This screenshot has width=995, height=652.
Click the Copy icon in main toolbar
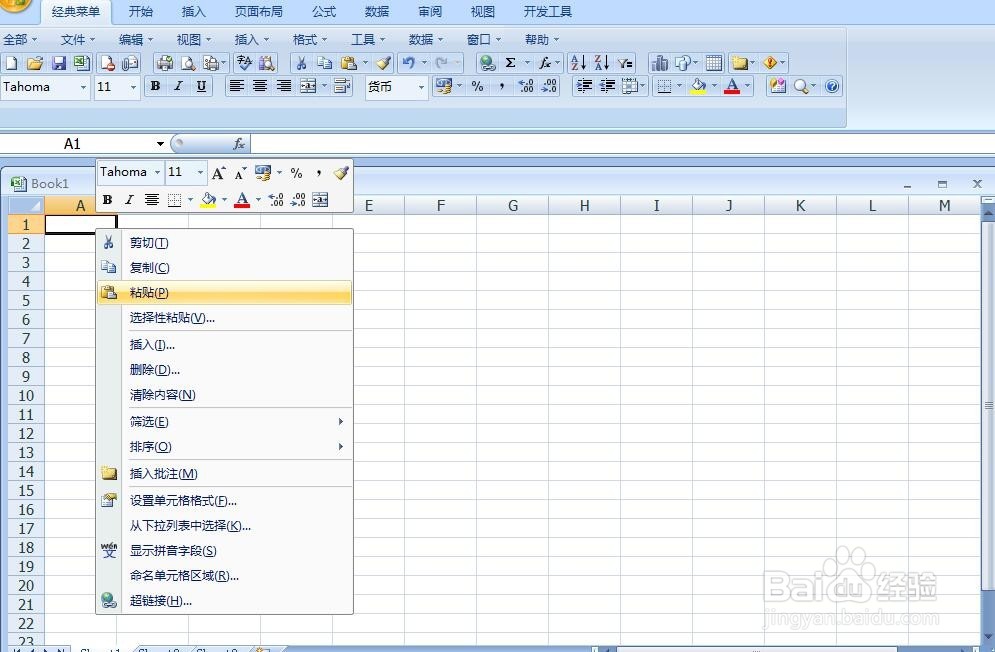(x=324, y=63)
